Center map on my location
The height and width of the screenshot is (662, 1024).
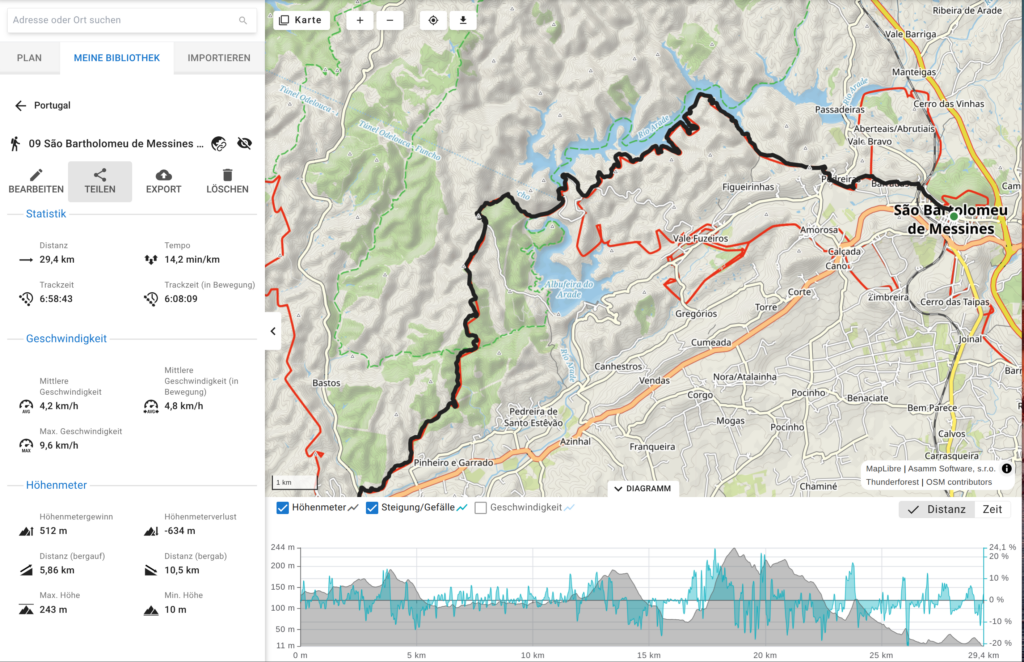tap(433, 20)
